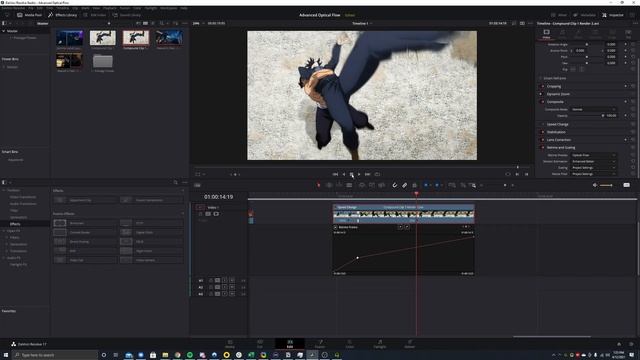The image size is (640, 360).
Task: Open the Resize Filter dropdown
Action: click(x=593, y=174)
